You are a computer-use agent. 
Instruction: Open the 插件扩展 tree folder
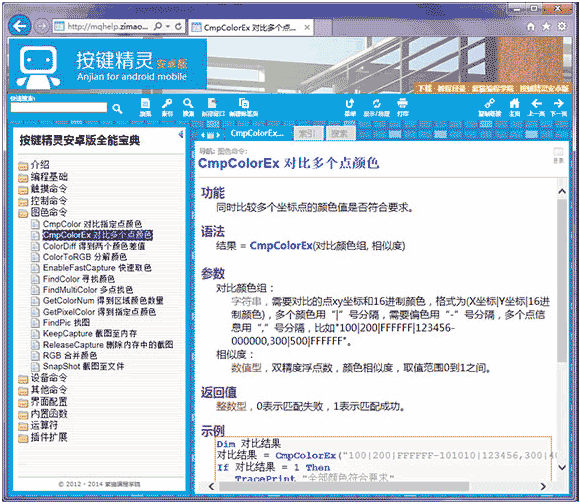point(43,438)
